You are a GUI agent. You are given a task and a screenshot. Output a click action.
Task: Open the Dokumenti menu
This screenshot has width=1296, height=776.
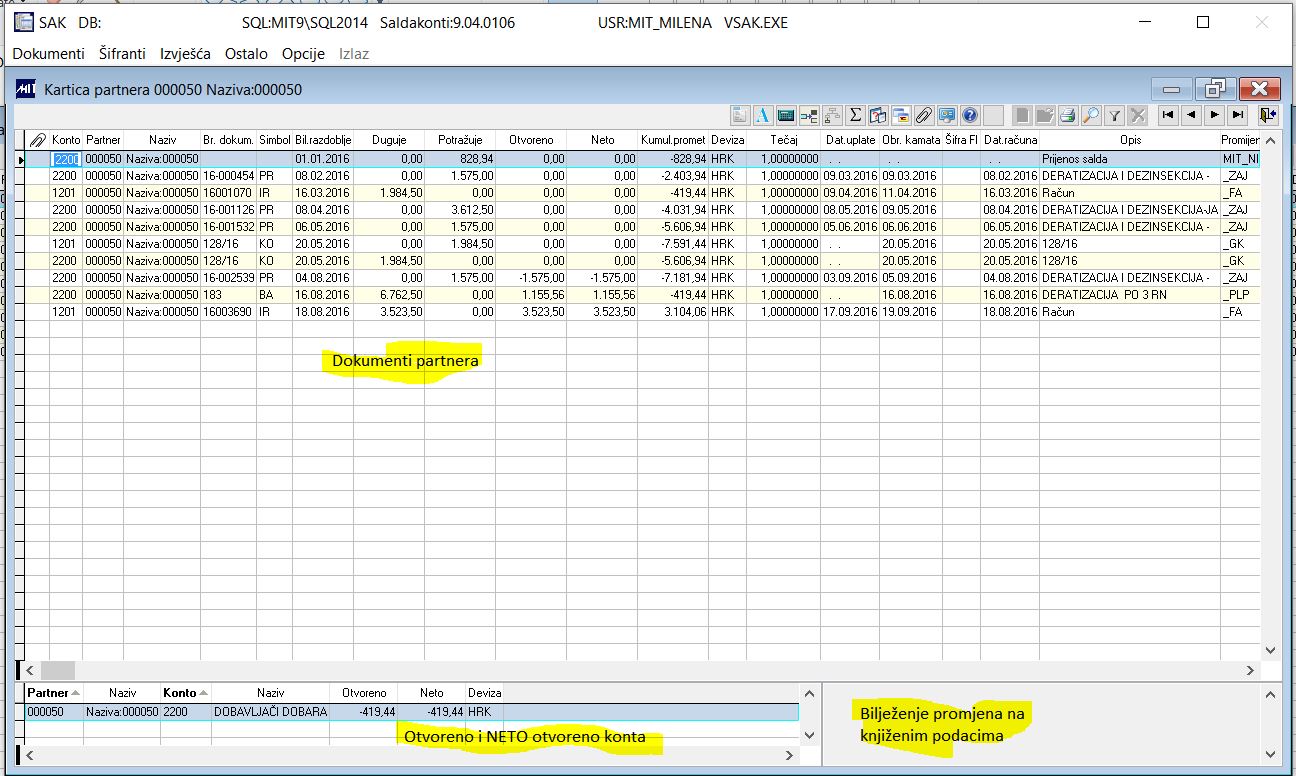pyautogui.click(x=48, y=53)
